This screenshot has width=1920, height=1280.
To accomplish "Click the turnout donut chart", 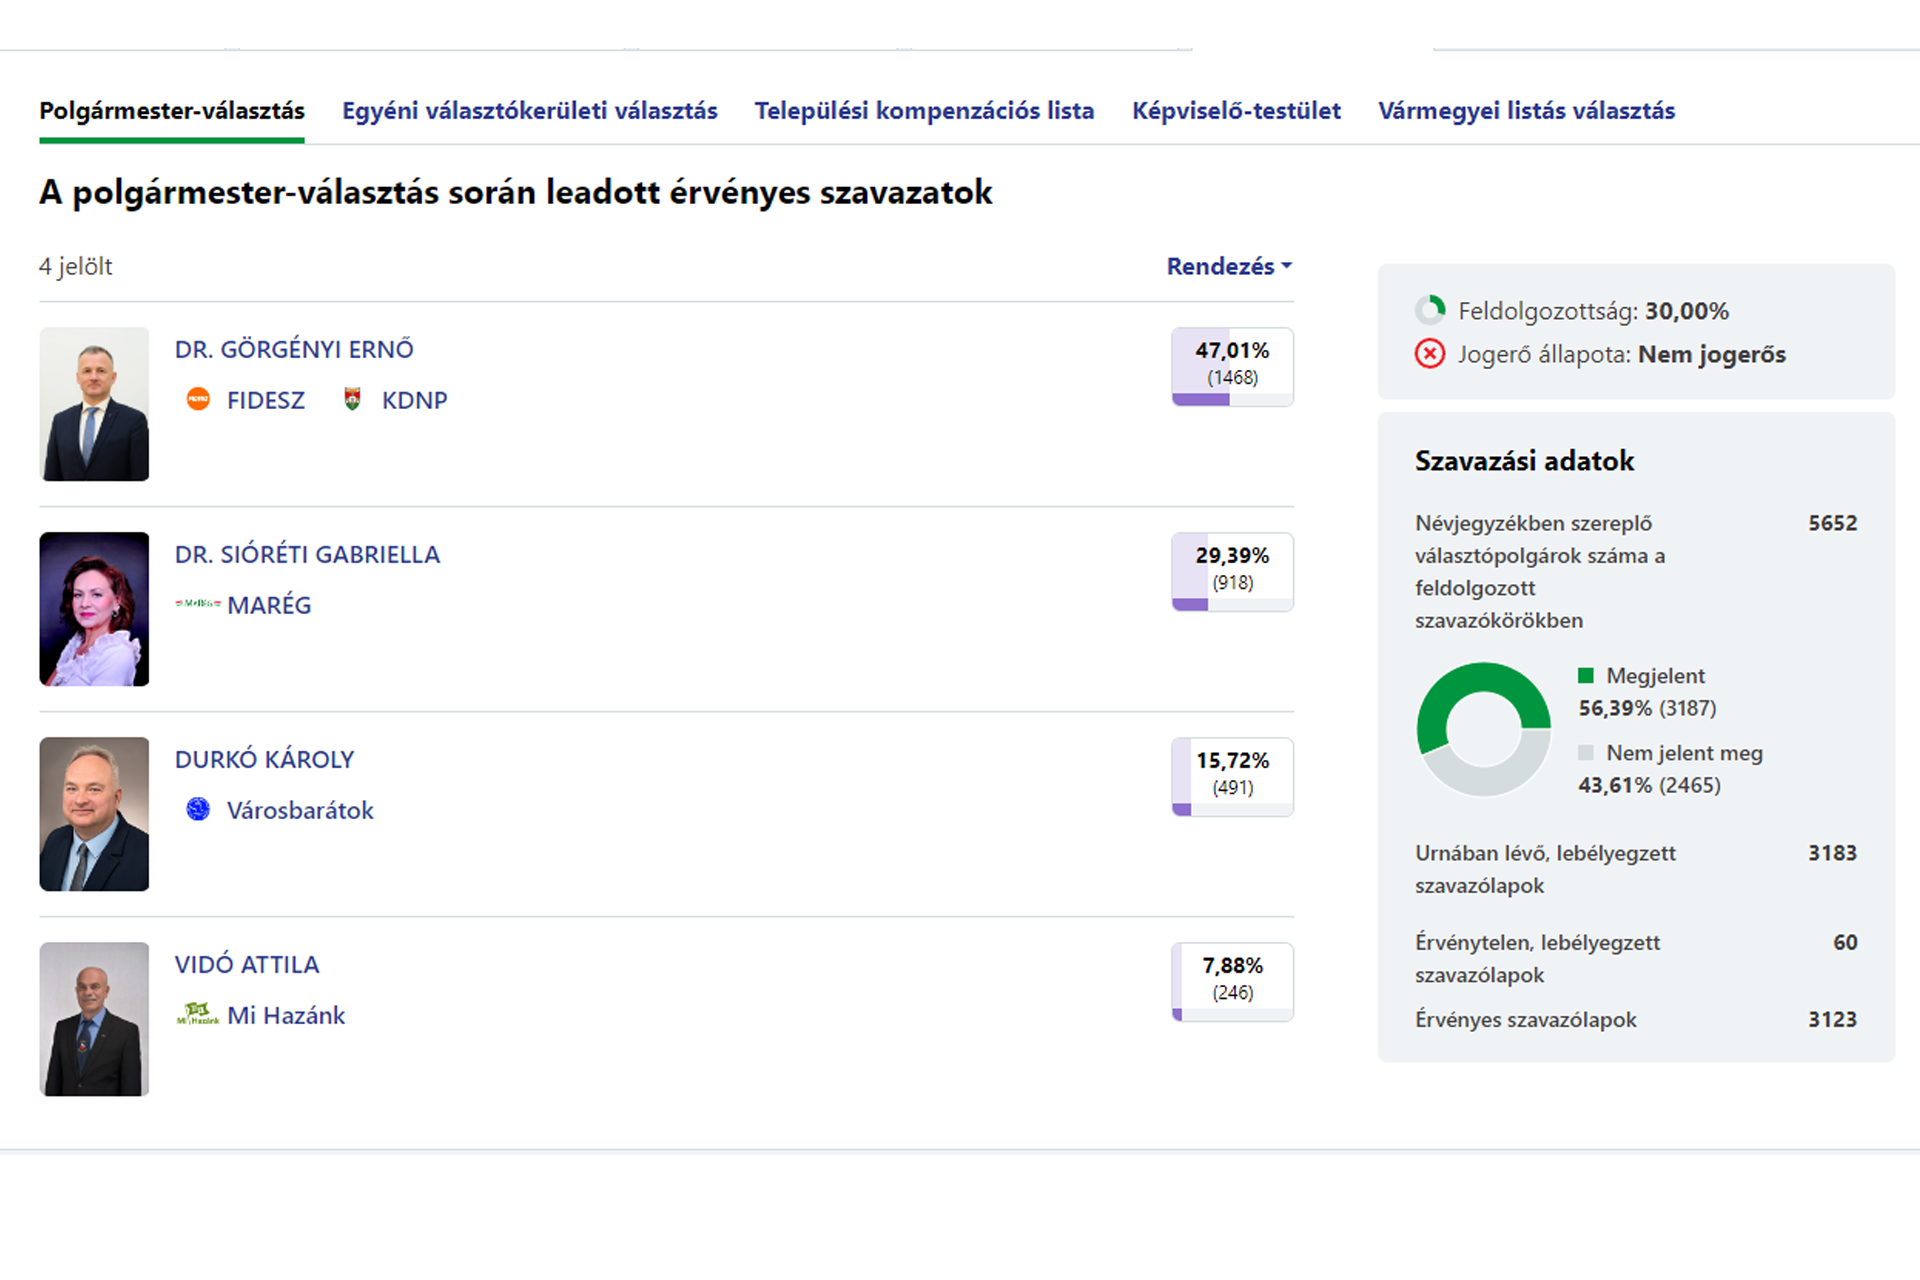I will click(1483, 730).
